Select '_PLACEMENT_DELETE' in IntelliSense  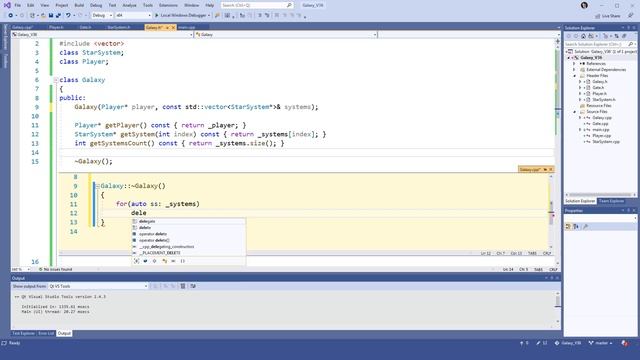point(189,253)
